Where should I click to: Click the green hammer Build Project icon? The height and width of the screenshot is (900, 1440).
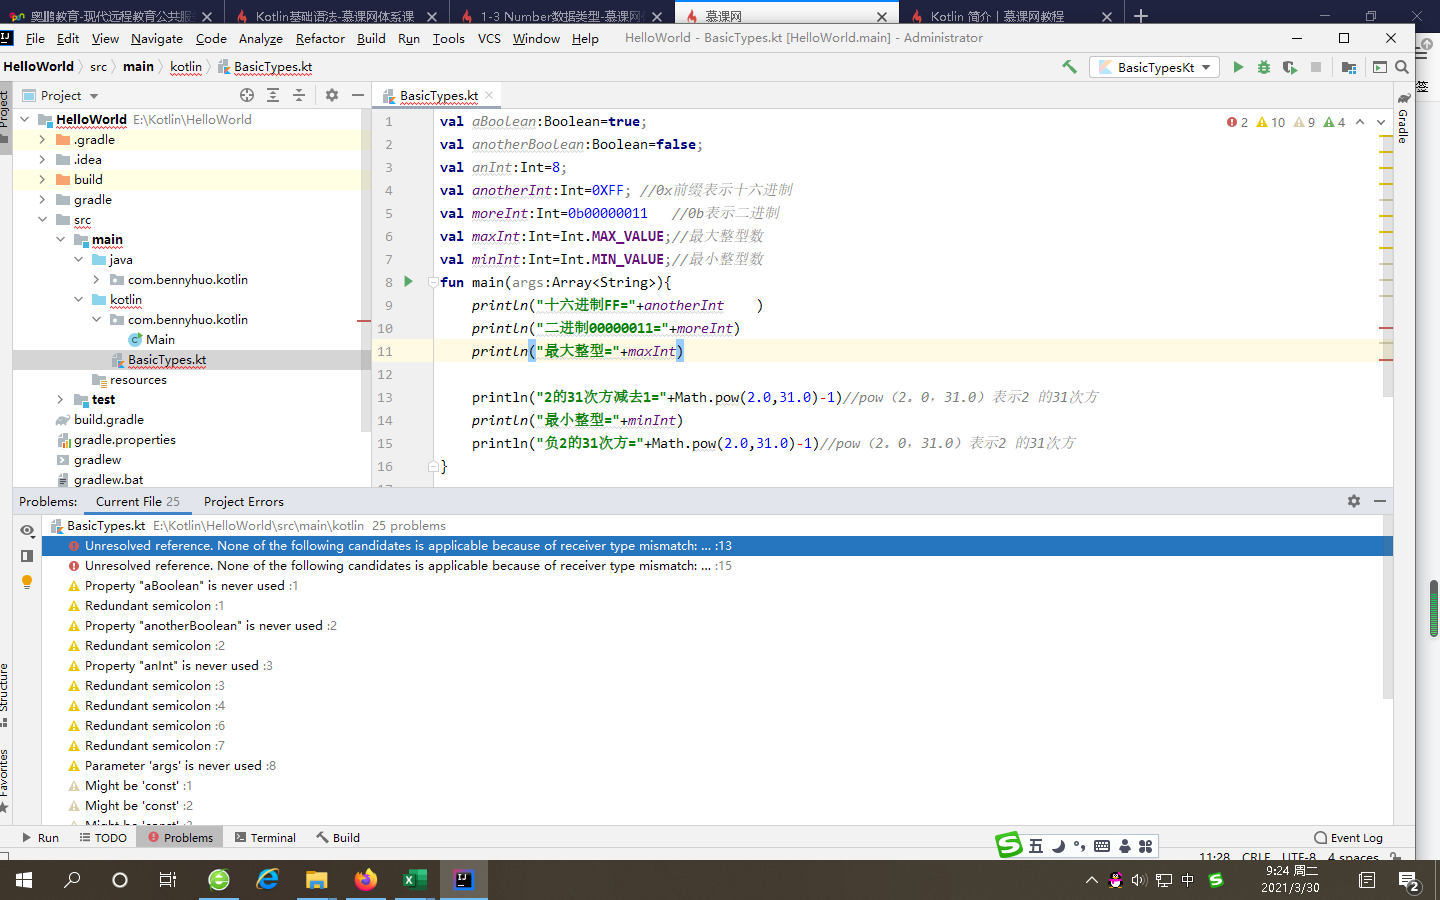tap(1069, 67)
